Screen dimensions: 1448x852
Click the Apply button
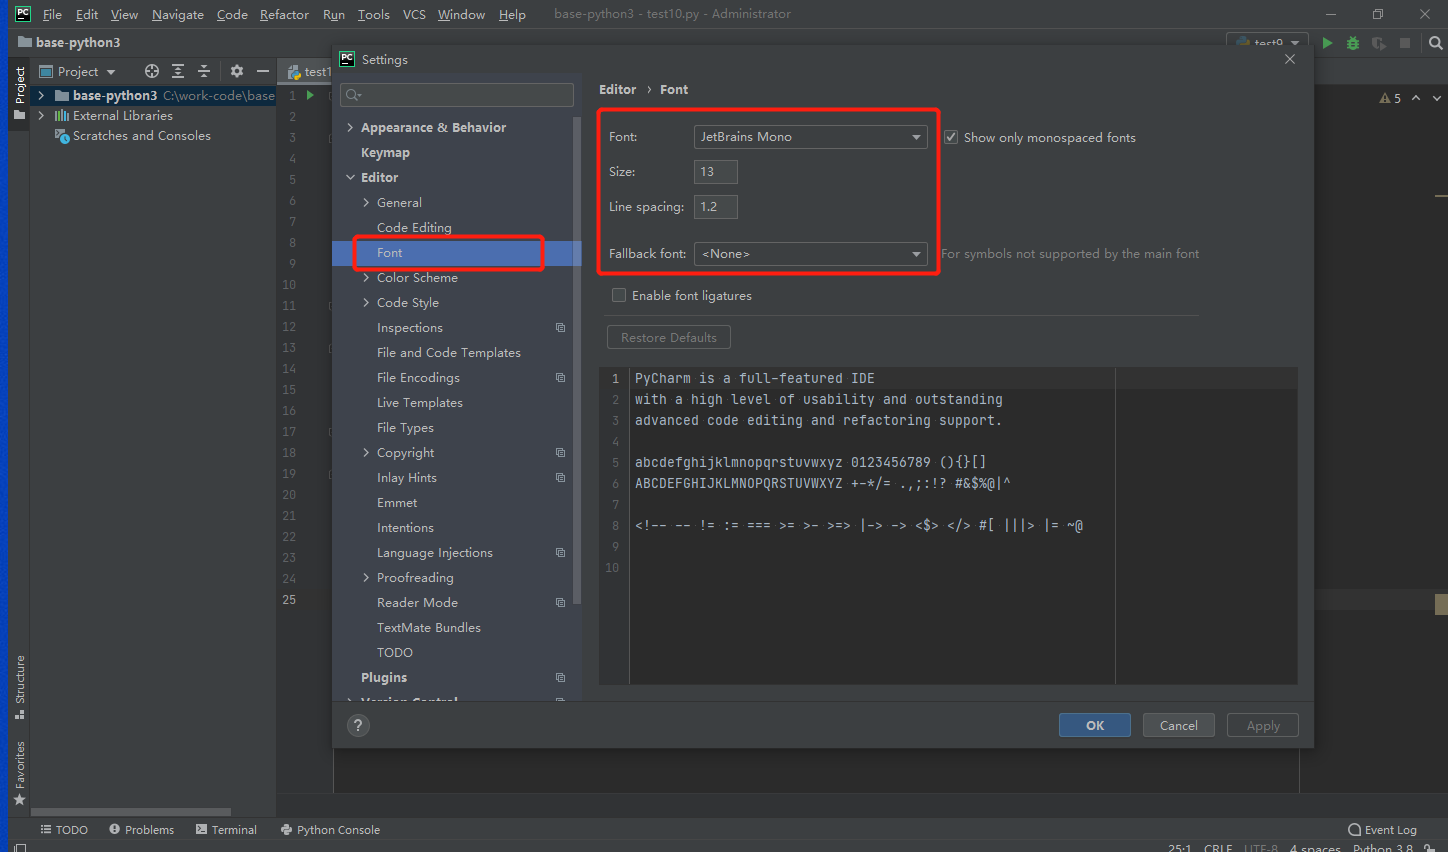point(1263,725)
